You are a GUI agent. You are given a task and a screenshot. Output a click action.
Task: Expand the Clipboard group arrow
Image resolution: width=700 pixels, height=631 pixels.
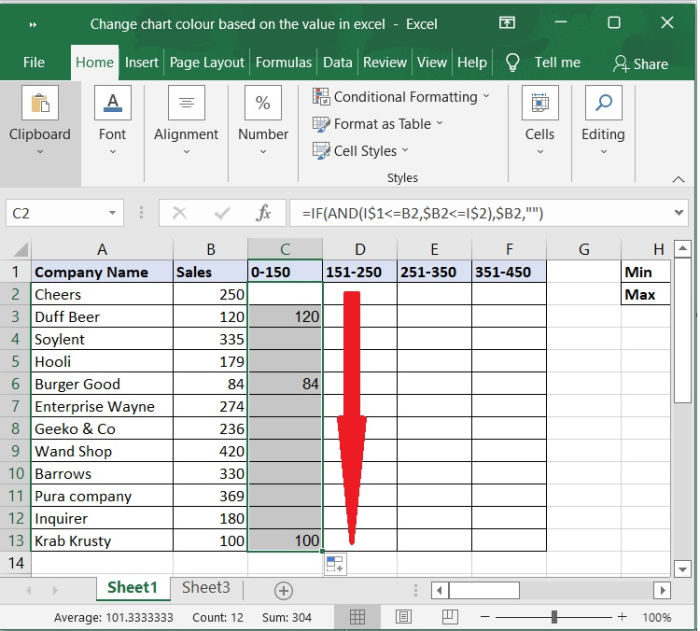[x=40, y=152]
